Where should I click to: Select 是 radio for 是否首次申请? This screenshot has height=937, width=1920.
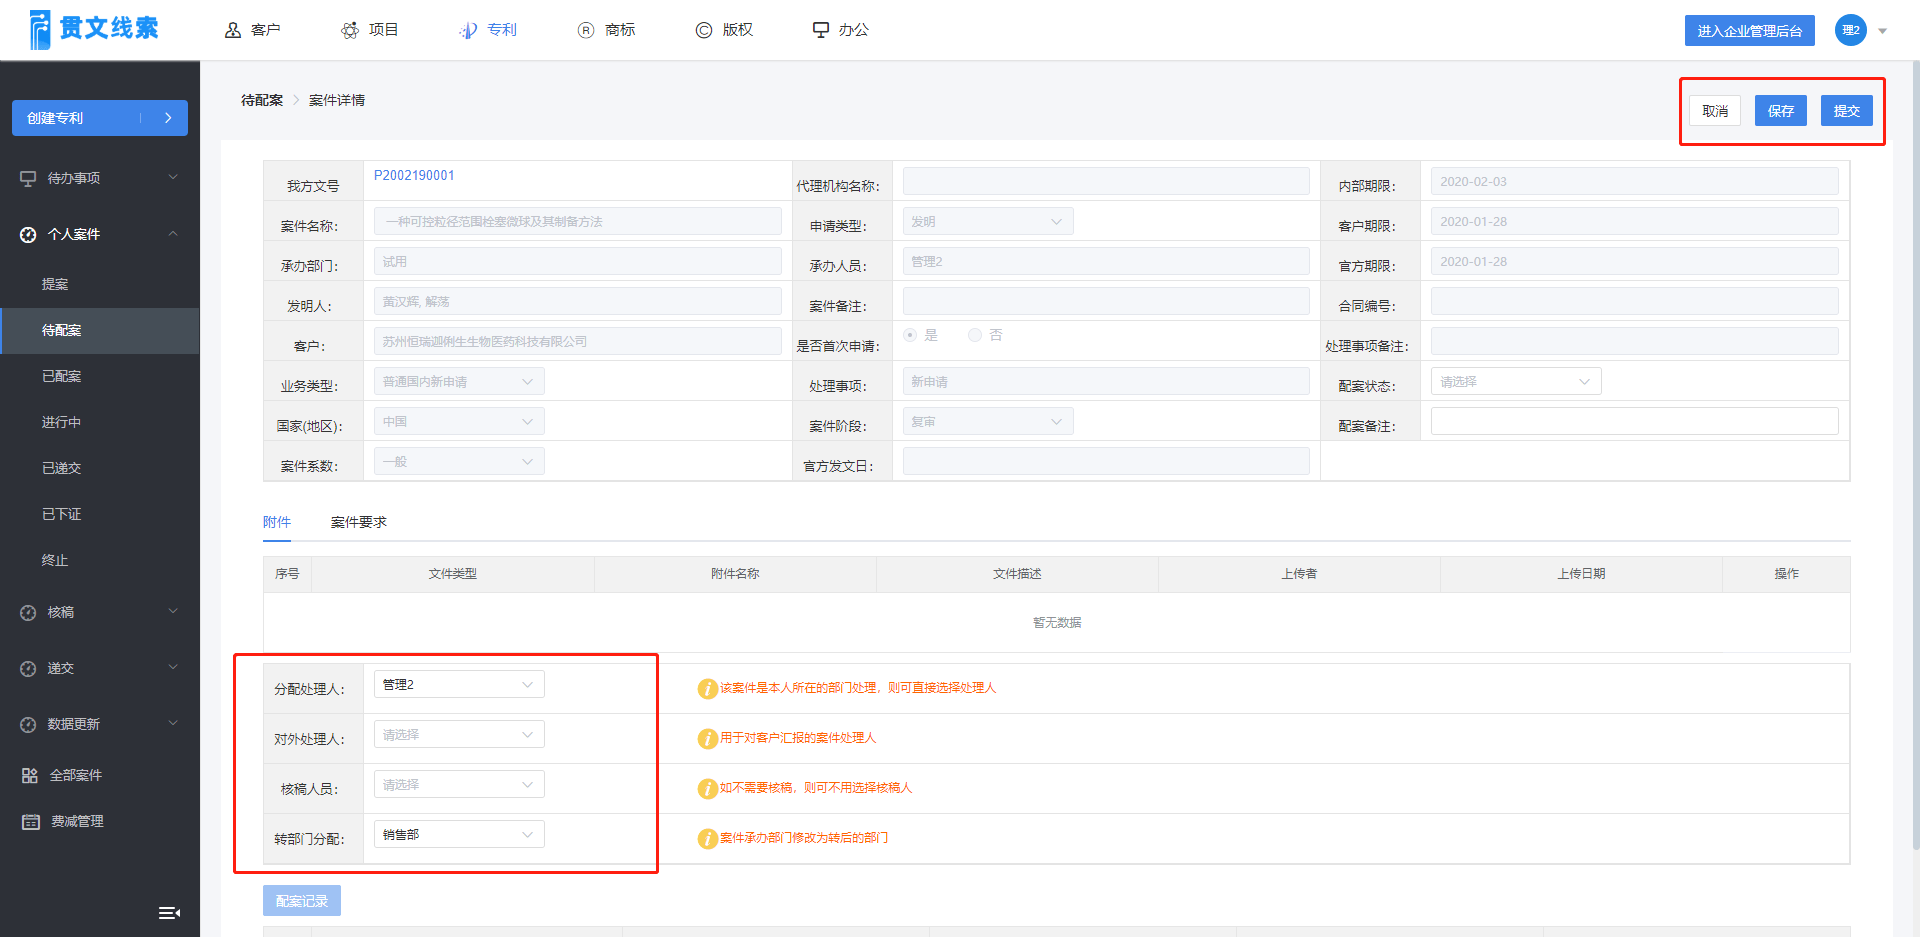910,335
